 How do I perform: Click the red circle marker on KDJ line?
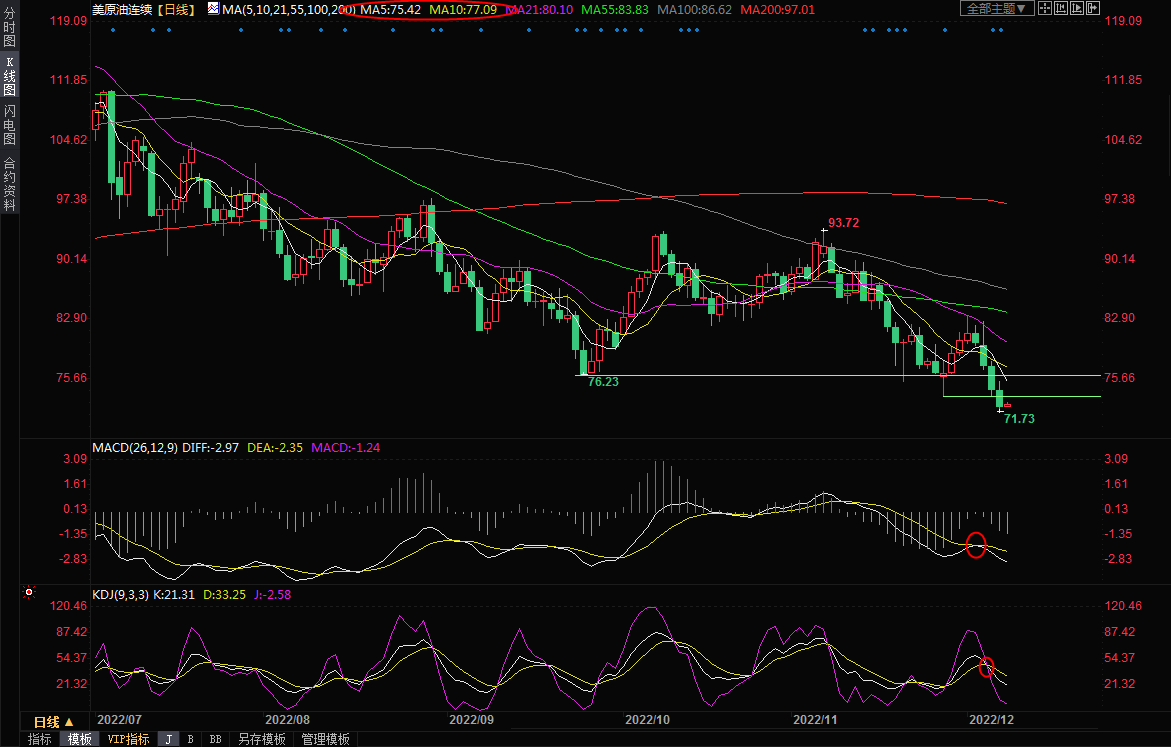tap(986, 667)
